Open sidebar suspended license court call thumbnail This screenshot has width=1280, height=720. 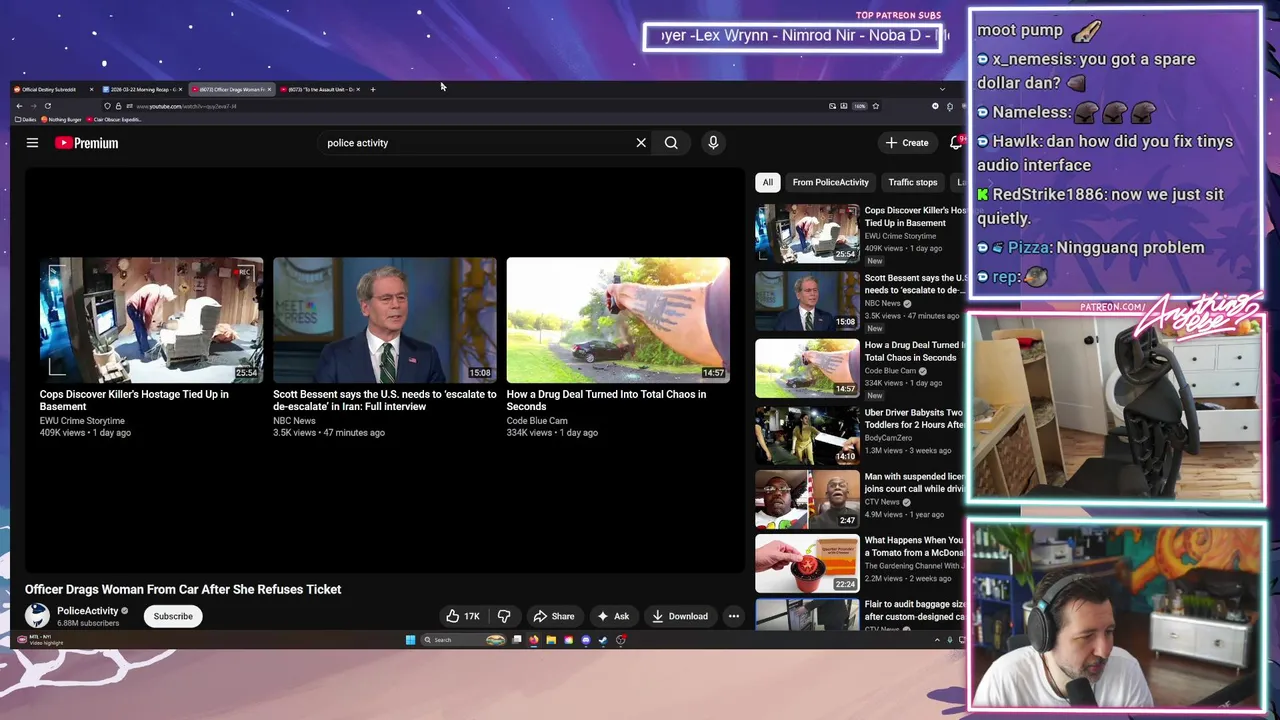(x=807, y=499)
